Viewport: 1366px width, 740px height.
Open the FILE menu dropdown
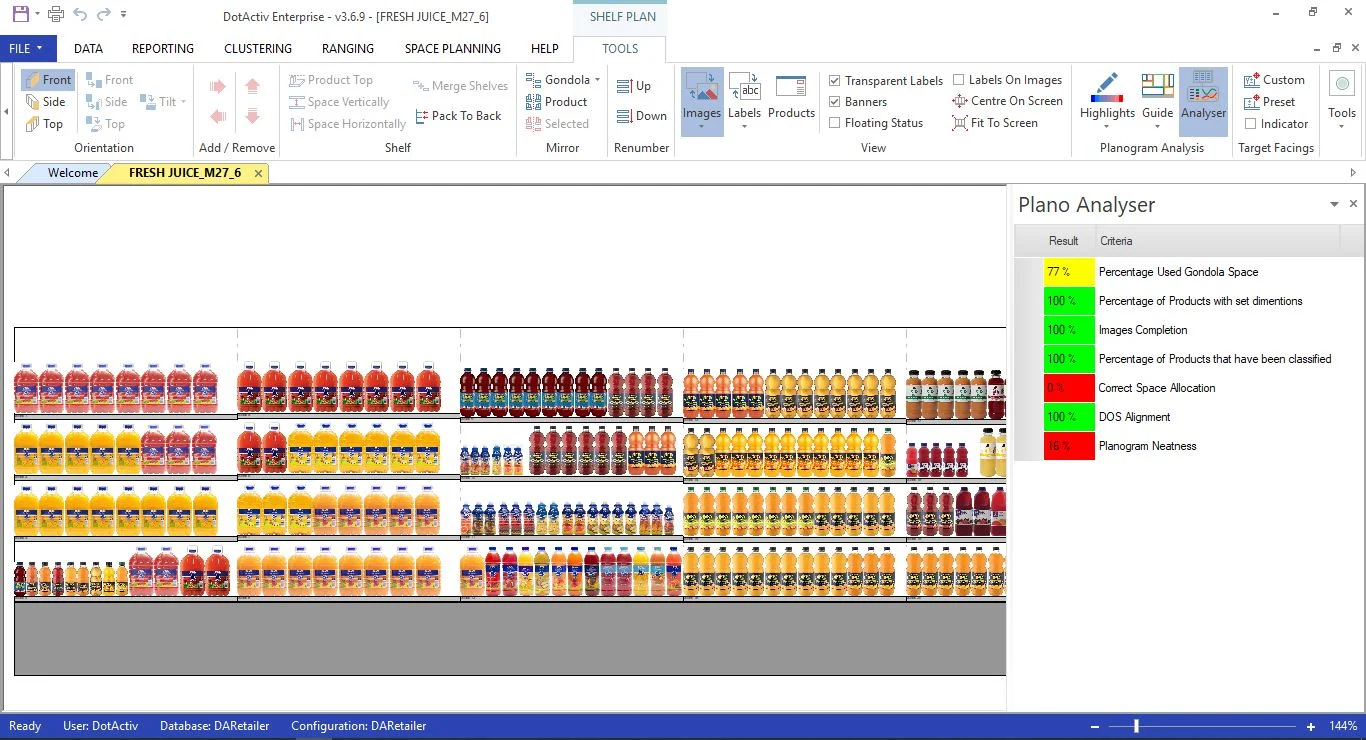[28, 48]
